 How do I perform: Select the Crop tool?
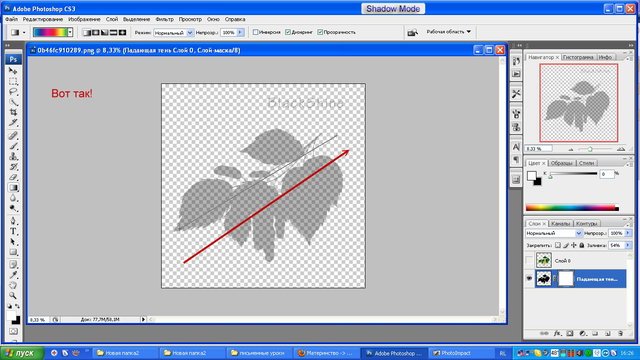(x=13, y=112)
